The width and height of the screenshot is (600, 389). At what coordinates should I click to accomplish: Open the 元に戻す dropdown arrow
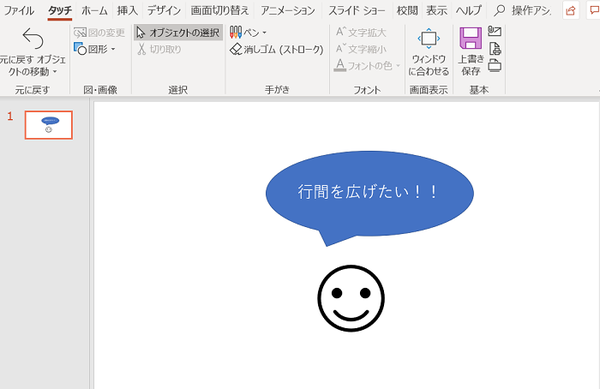55,72
